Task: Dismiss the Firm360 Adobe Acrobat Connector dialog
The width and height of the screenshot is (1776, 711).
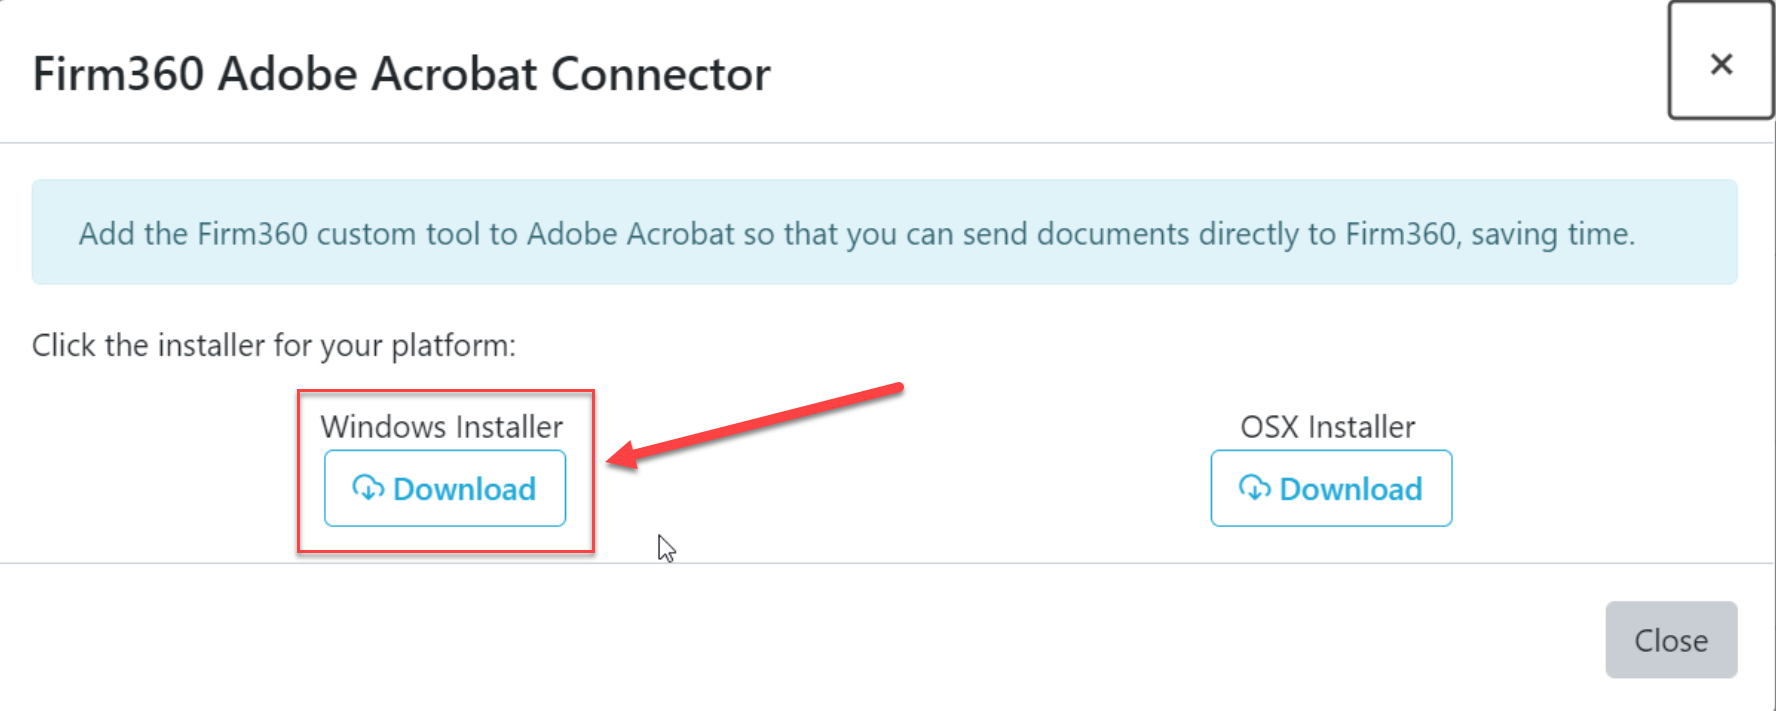Action: pyautogui.click(x=1671, y=639)
